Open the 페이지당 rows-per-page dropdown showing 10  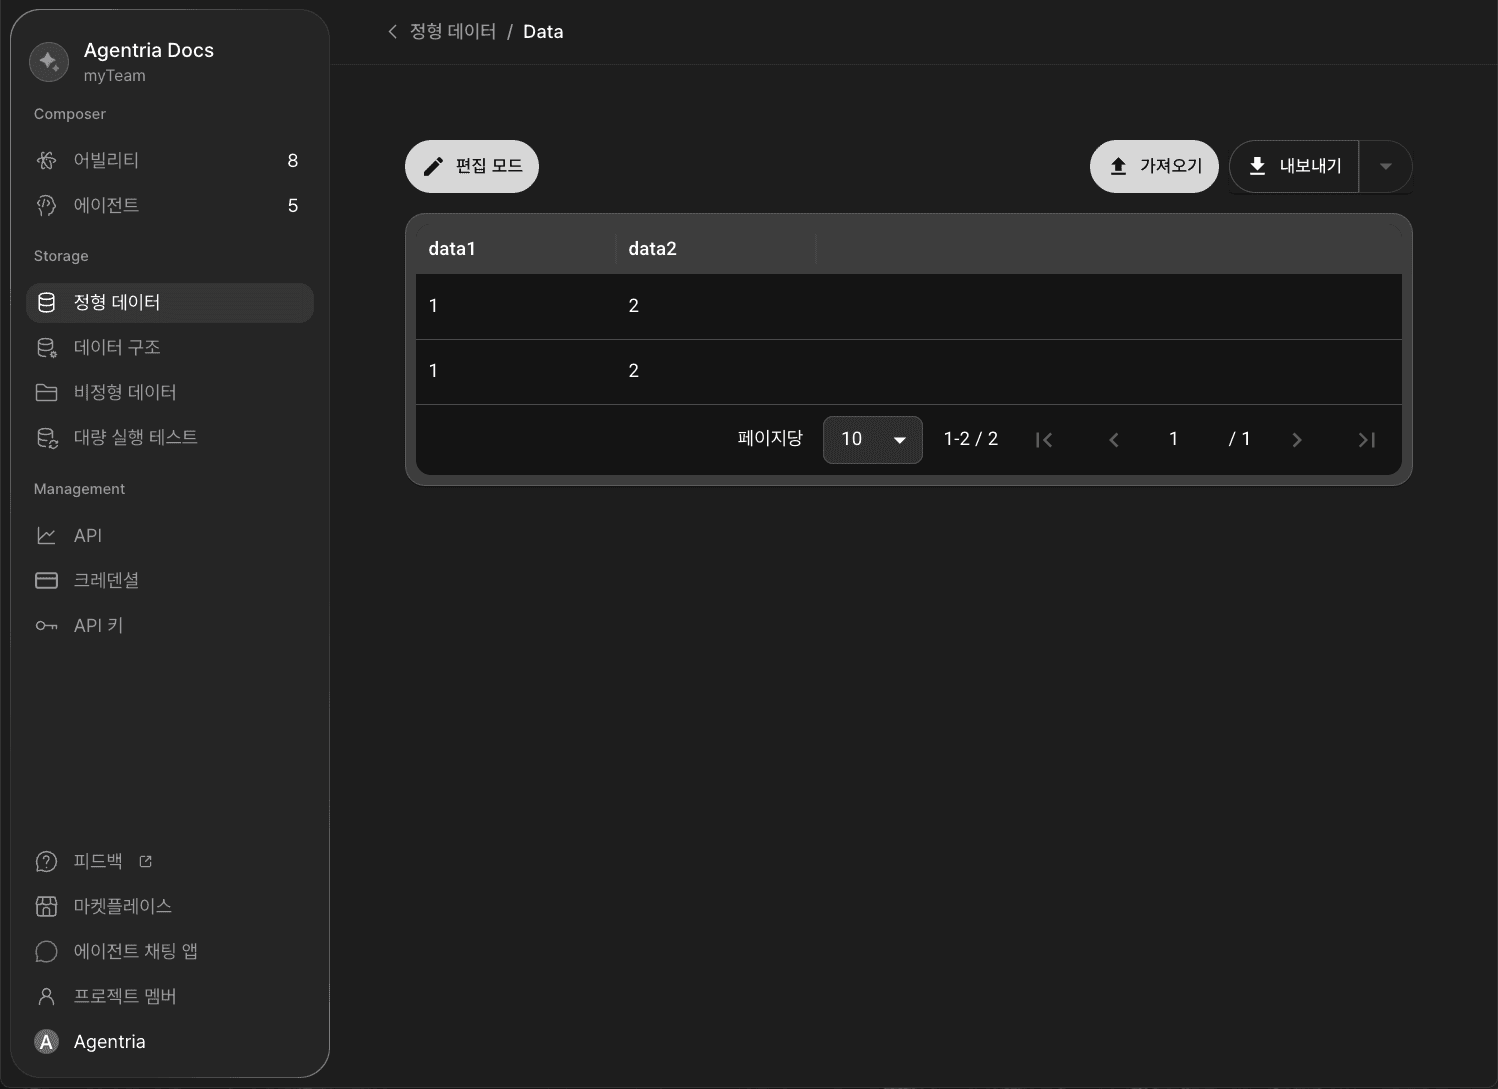[872, 439]
